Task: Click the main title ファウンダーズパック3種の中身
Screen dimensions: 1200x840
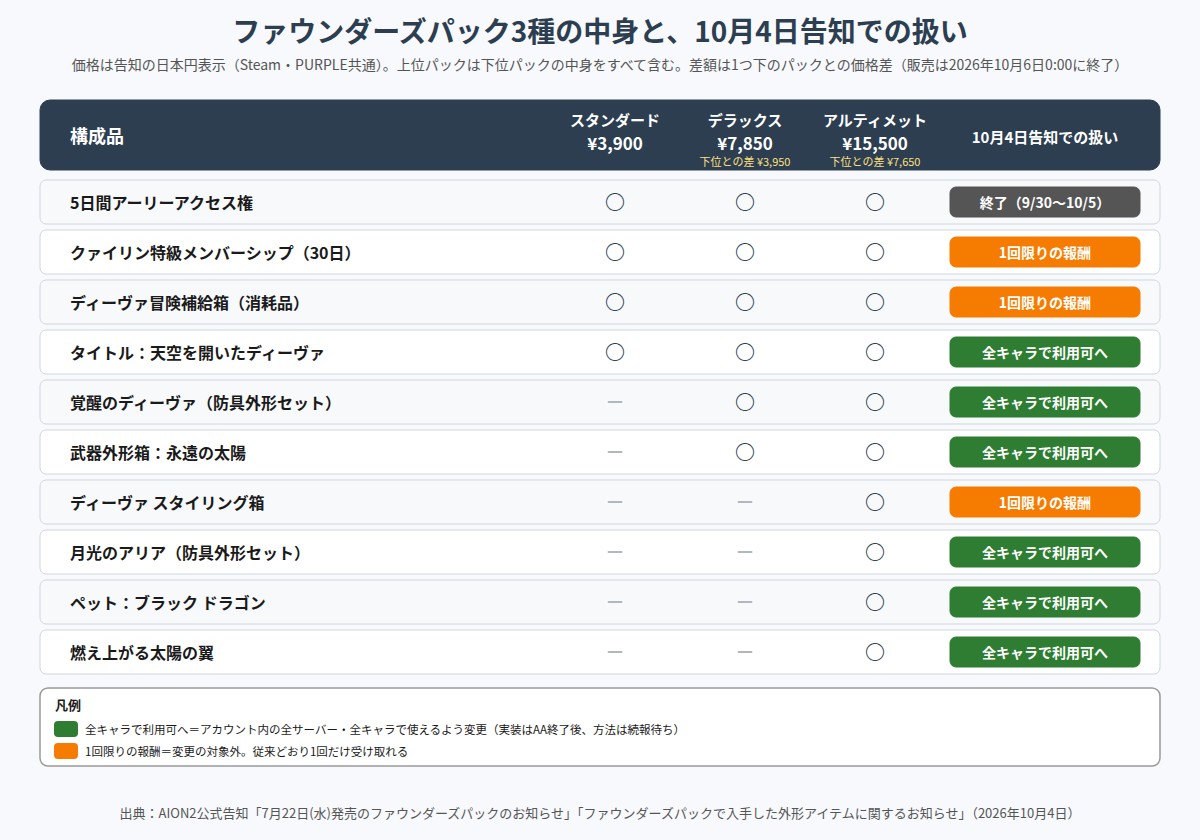Action: point(600,32)
